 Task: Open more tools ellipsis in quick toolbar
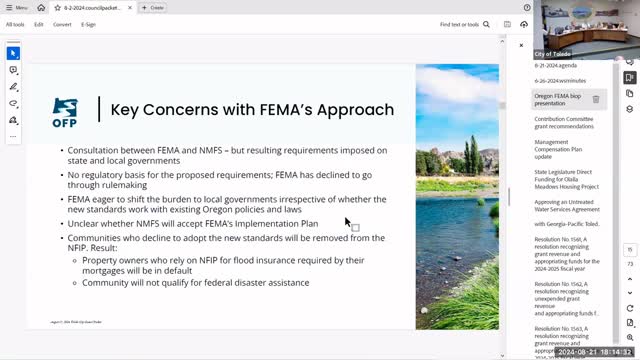coord(13,137)
